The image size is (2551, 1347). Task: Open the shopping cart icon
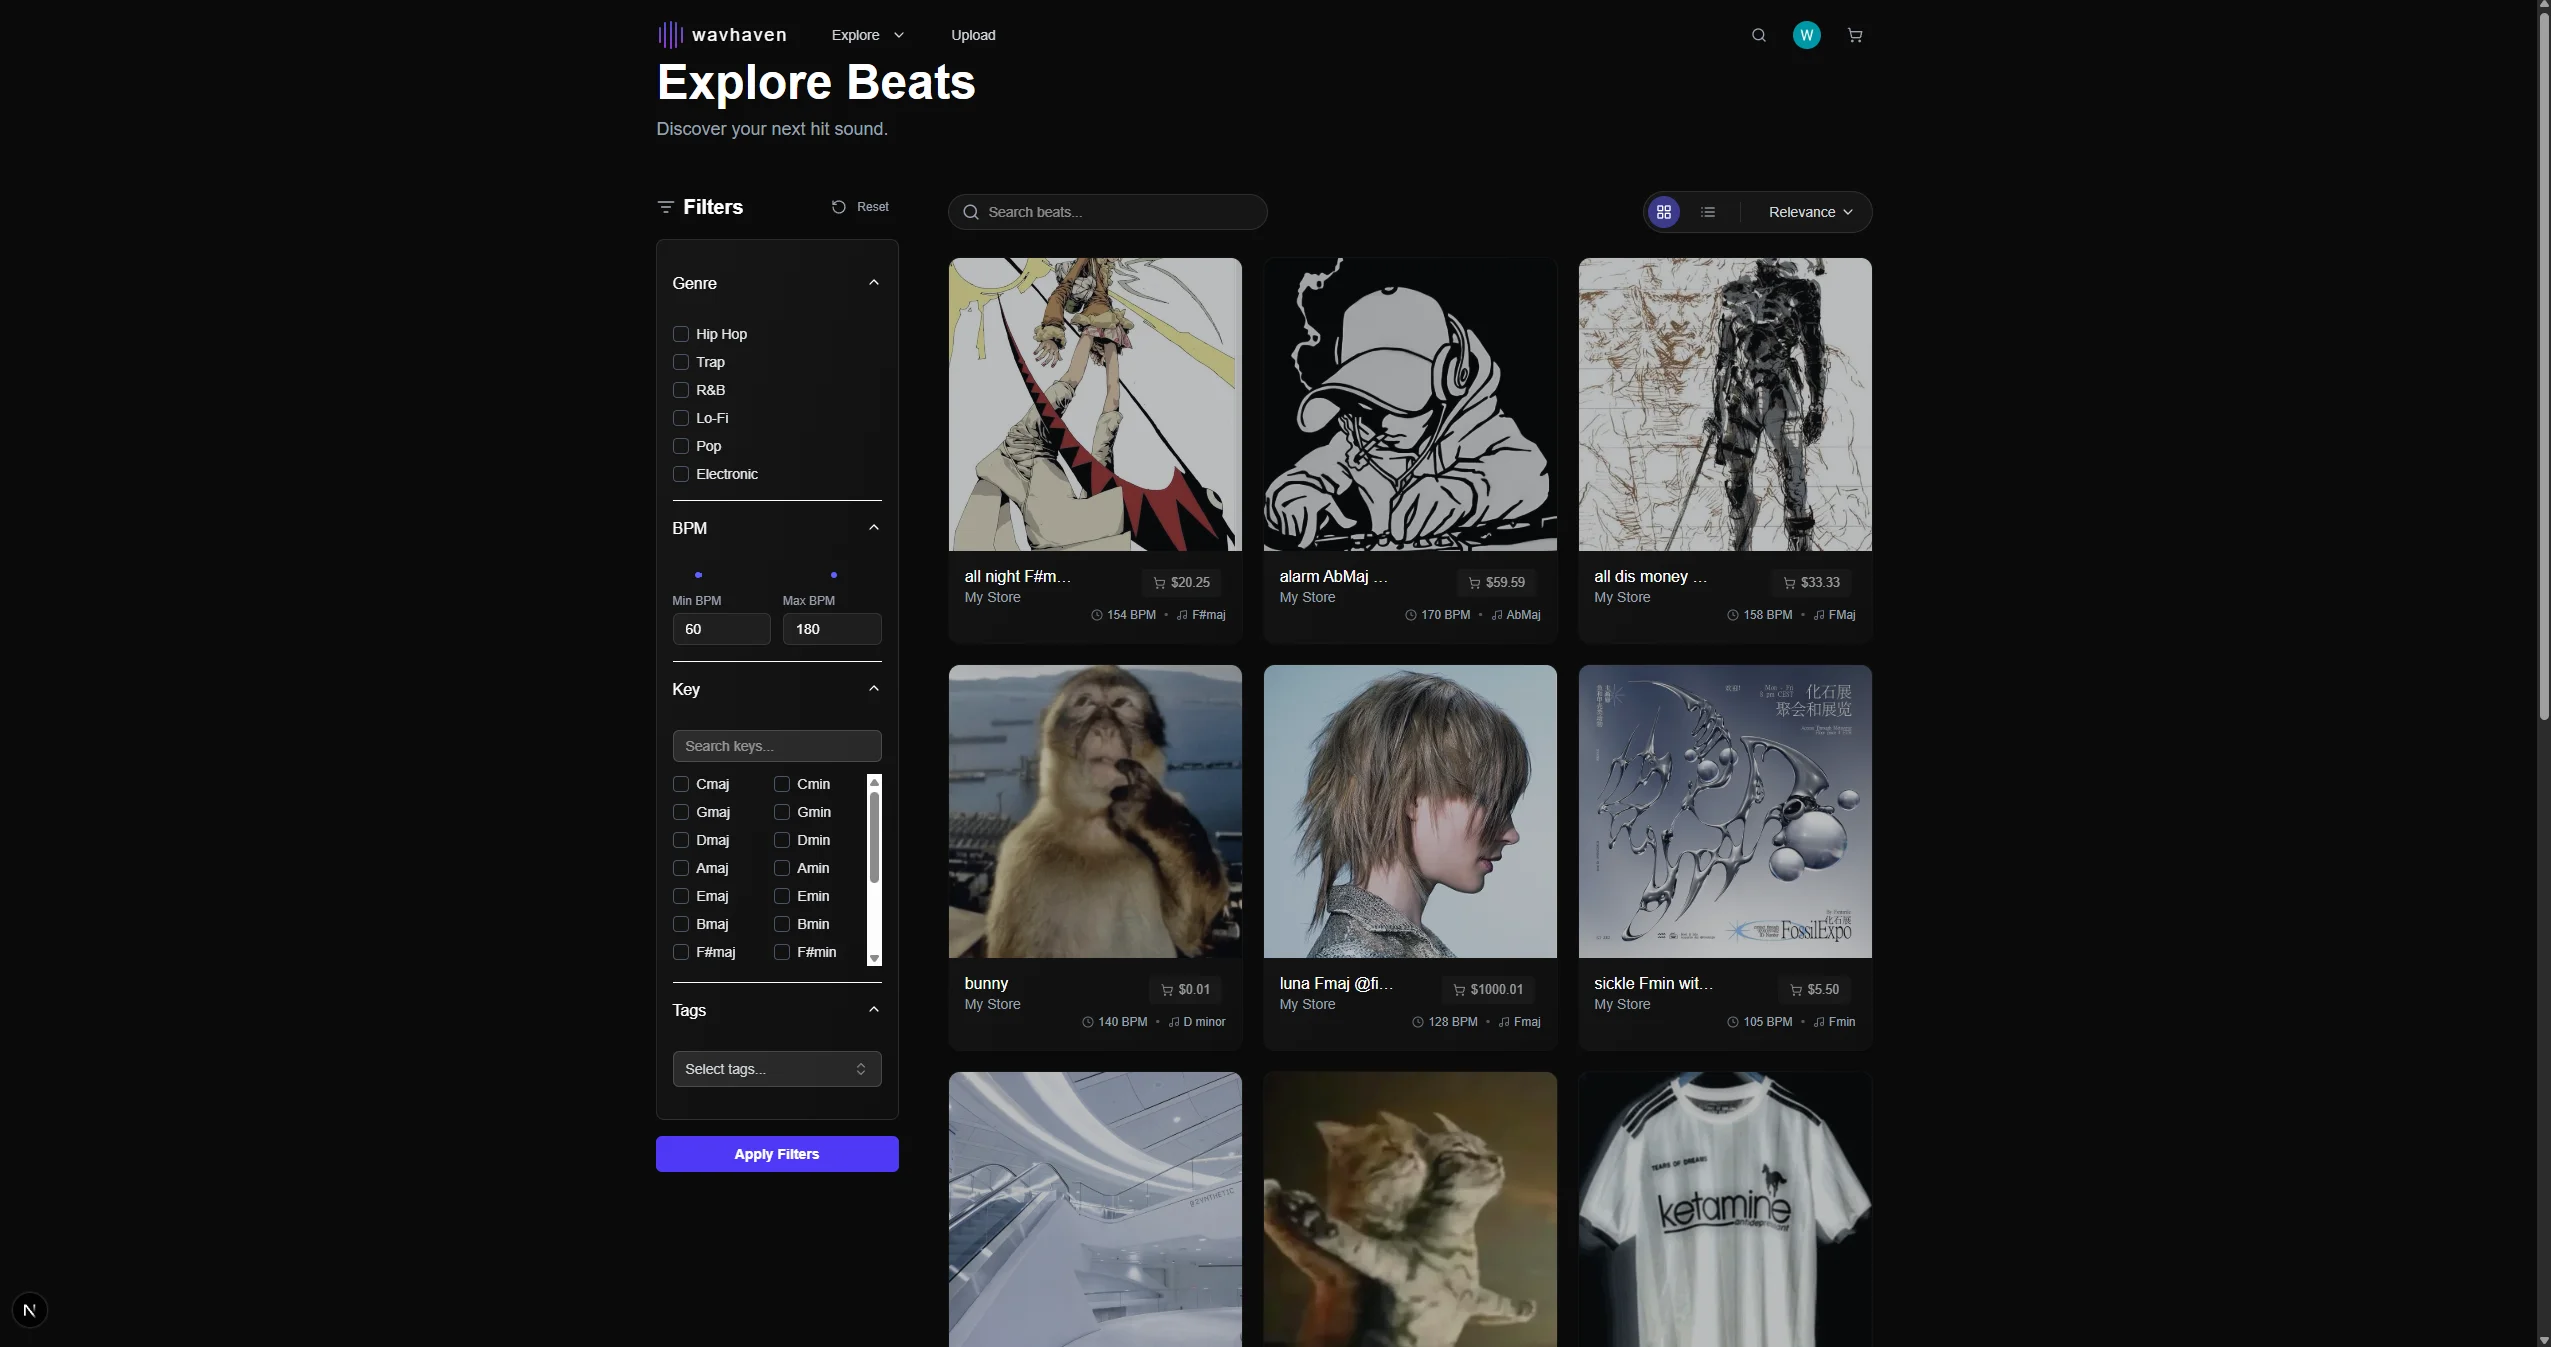pos(1855,35)
